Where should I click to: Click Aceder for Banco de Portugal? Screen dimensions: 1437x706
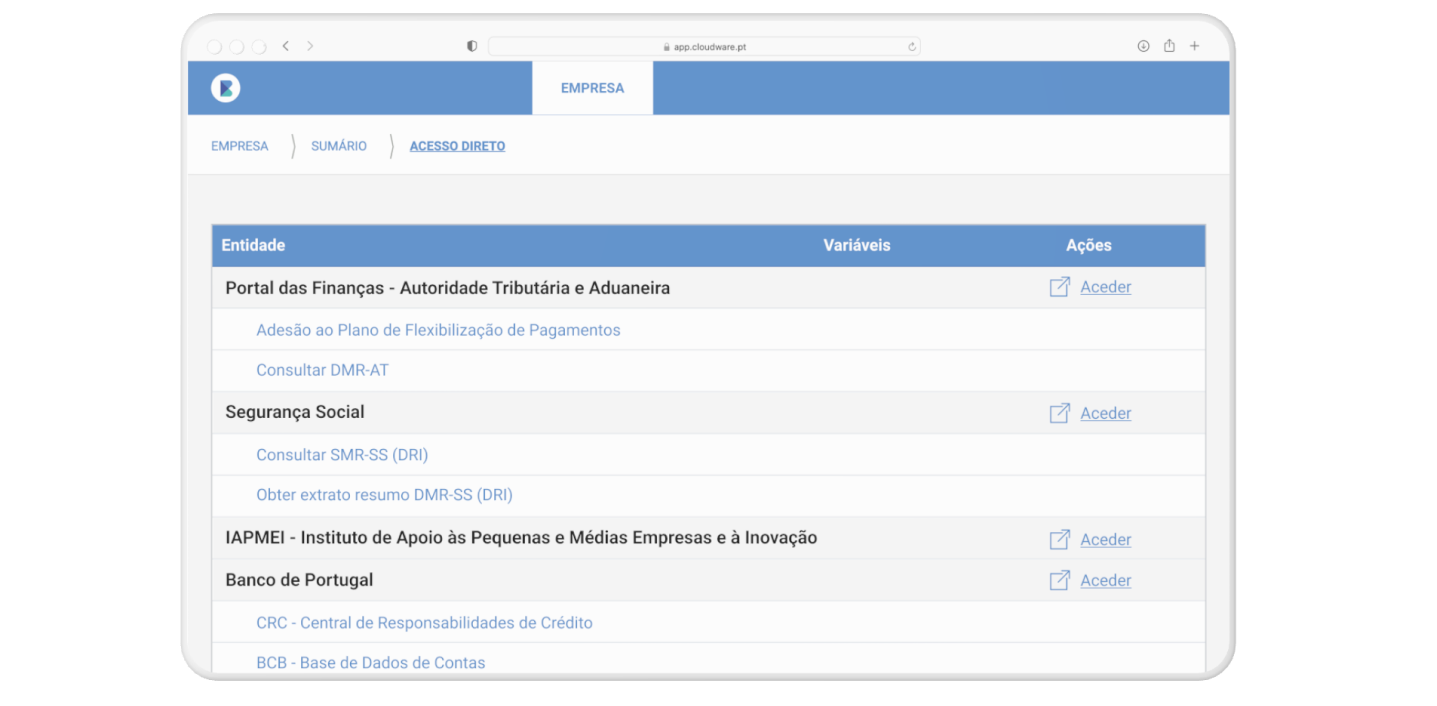coord(1106,580)
